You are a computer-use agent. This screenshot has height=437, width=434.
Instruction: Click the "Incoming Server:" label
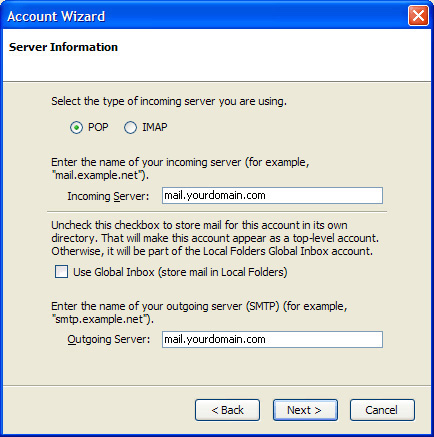pos(108,196)
